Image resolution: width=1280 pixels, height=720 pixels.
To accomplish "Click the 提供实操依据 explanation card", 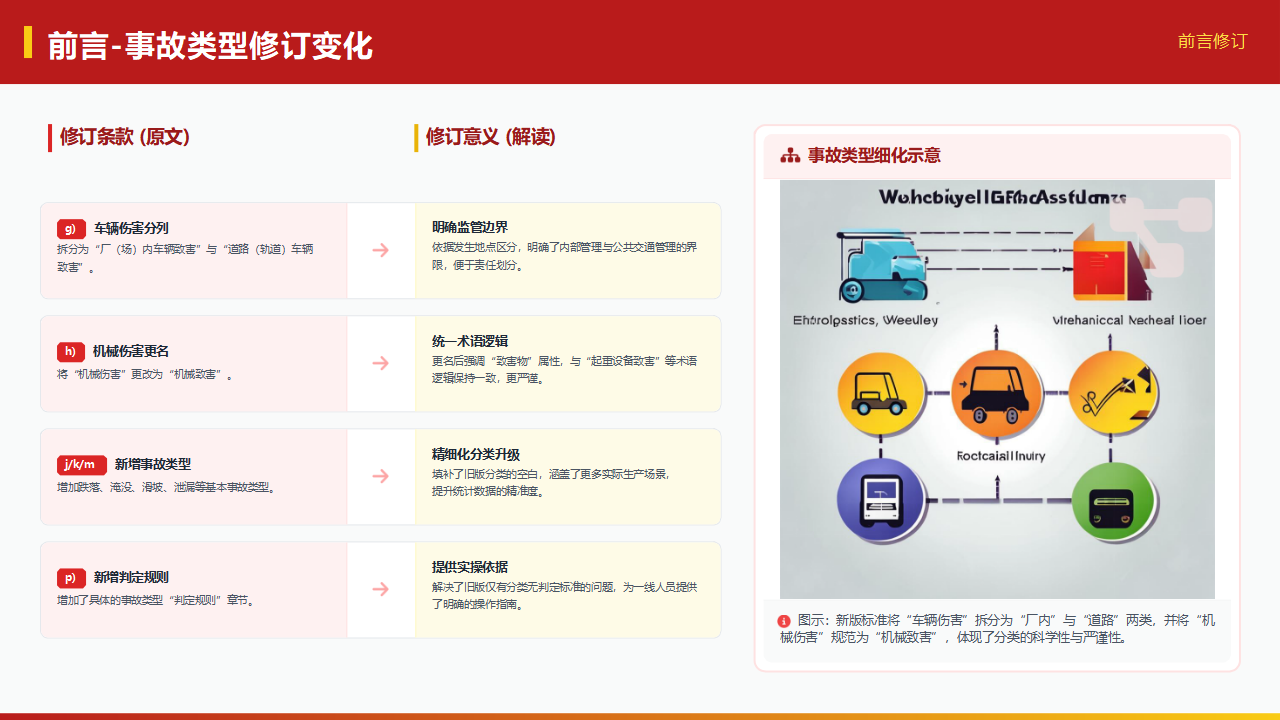I will tap(567, 589).
